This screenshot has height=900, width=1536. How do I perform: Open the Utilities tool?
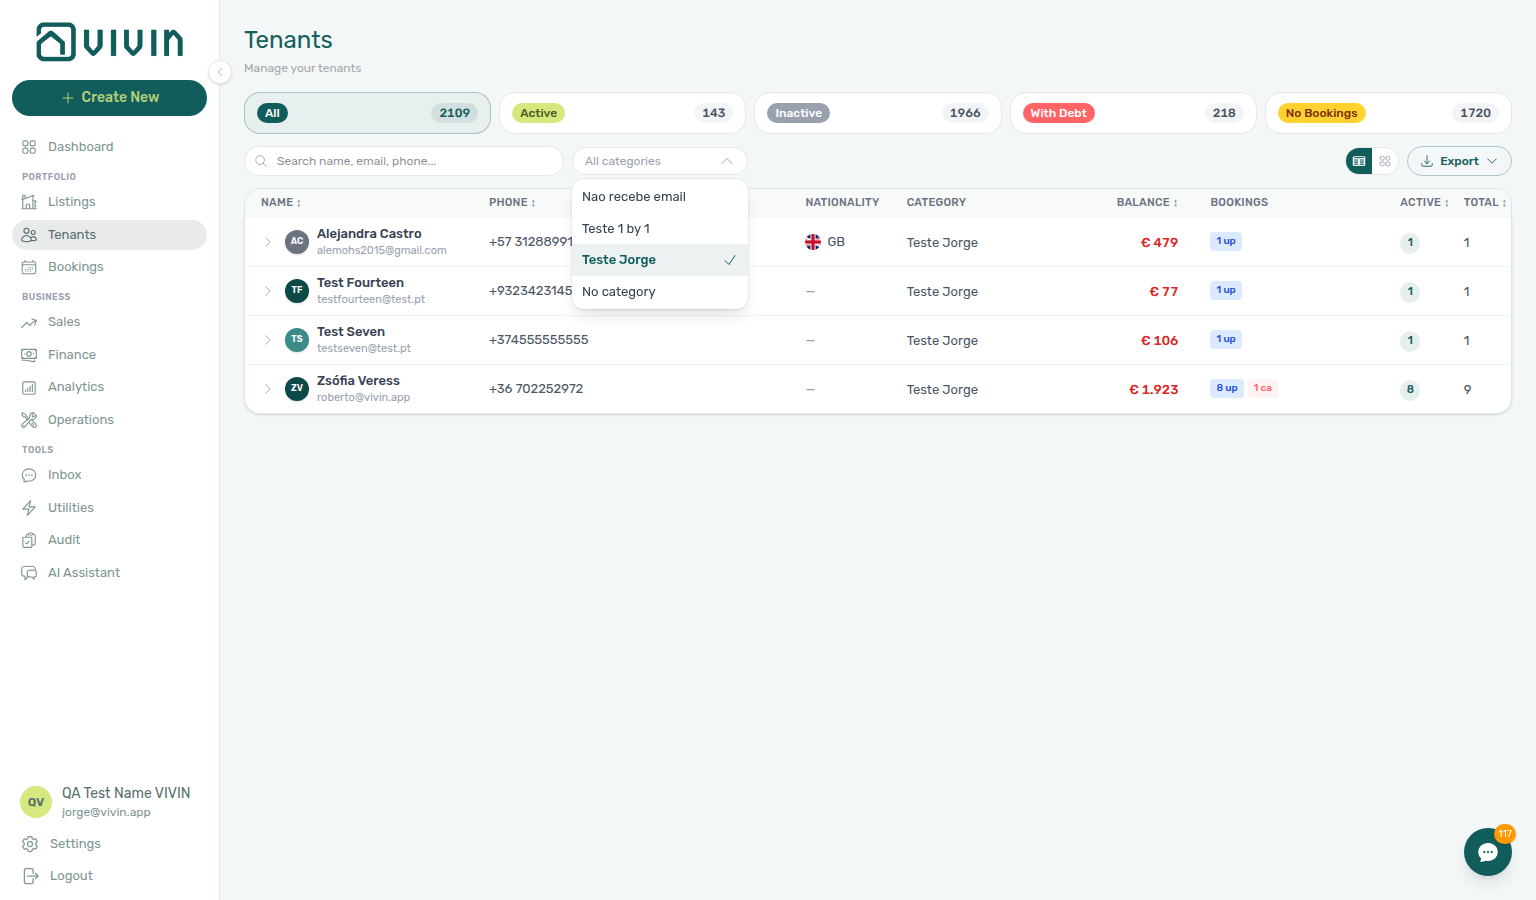point(109,508)
